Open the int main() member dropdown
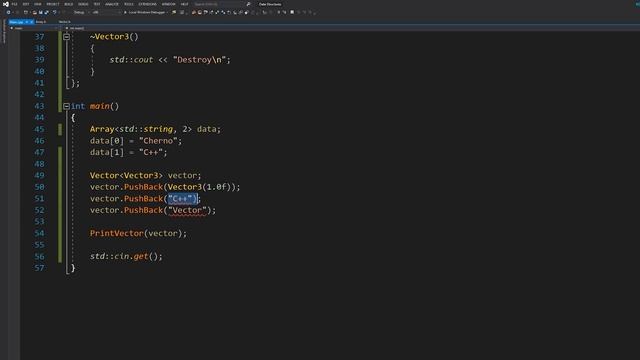The height and width of the screenshot is (360, 640). pos(76,28)
